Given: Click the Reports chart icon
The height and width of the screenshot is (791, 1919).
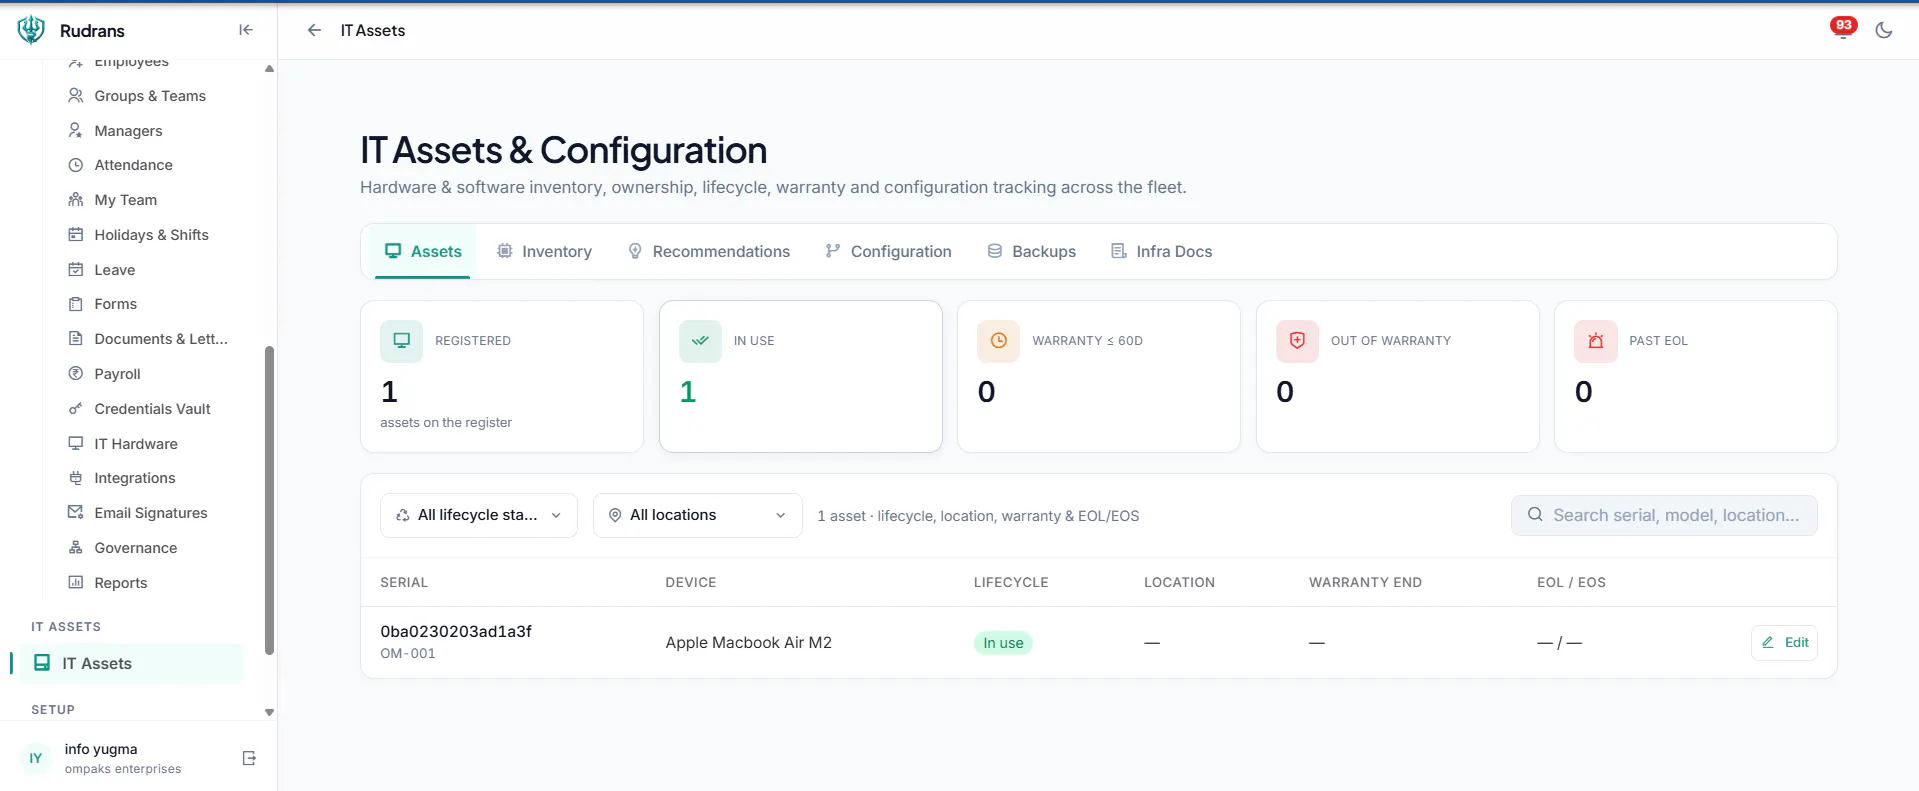Looking at the screenshot, I should pos(75,582).
